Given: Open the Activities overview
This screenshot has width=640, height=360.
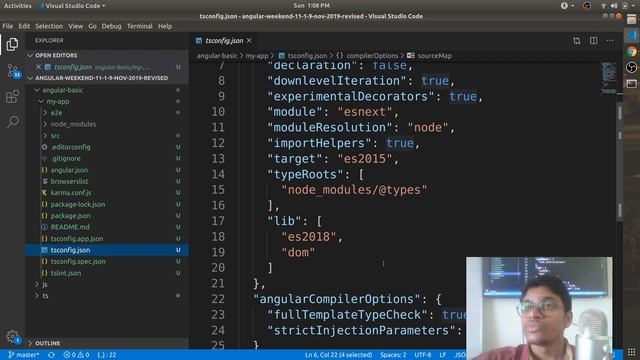Looking at the screenshot, I should 18,6.
